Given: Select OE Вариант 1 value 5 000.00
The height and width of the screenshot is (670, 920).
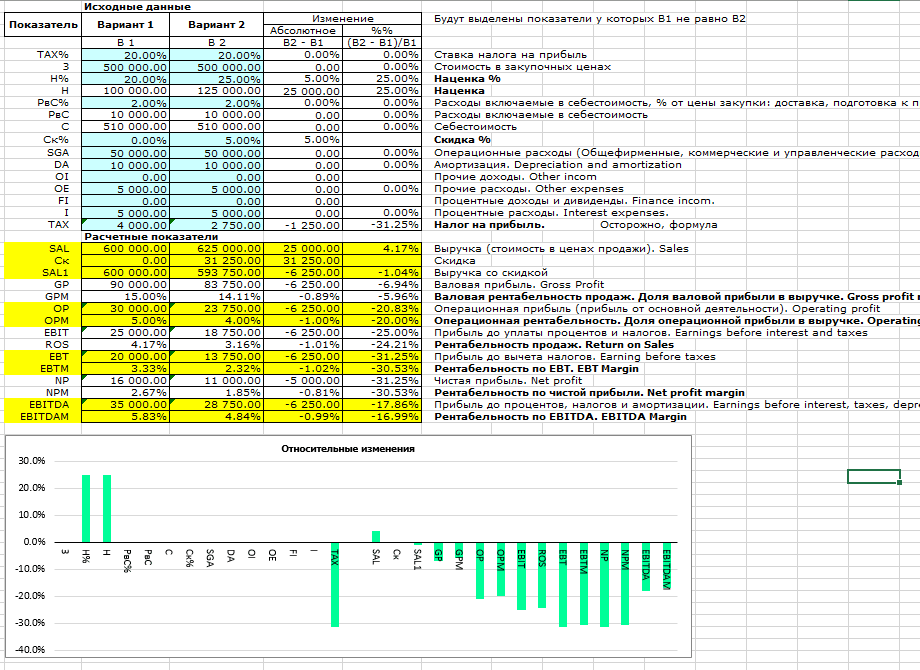Looking at the screenshot, I should [x=126, y=190].
